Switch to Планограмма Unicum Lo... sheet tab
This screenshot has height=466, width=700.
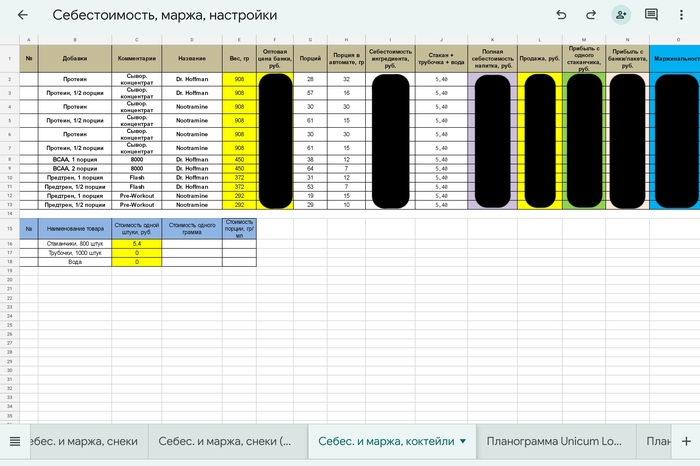point(553,441)
